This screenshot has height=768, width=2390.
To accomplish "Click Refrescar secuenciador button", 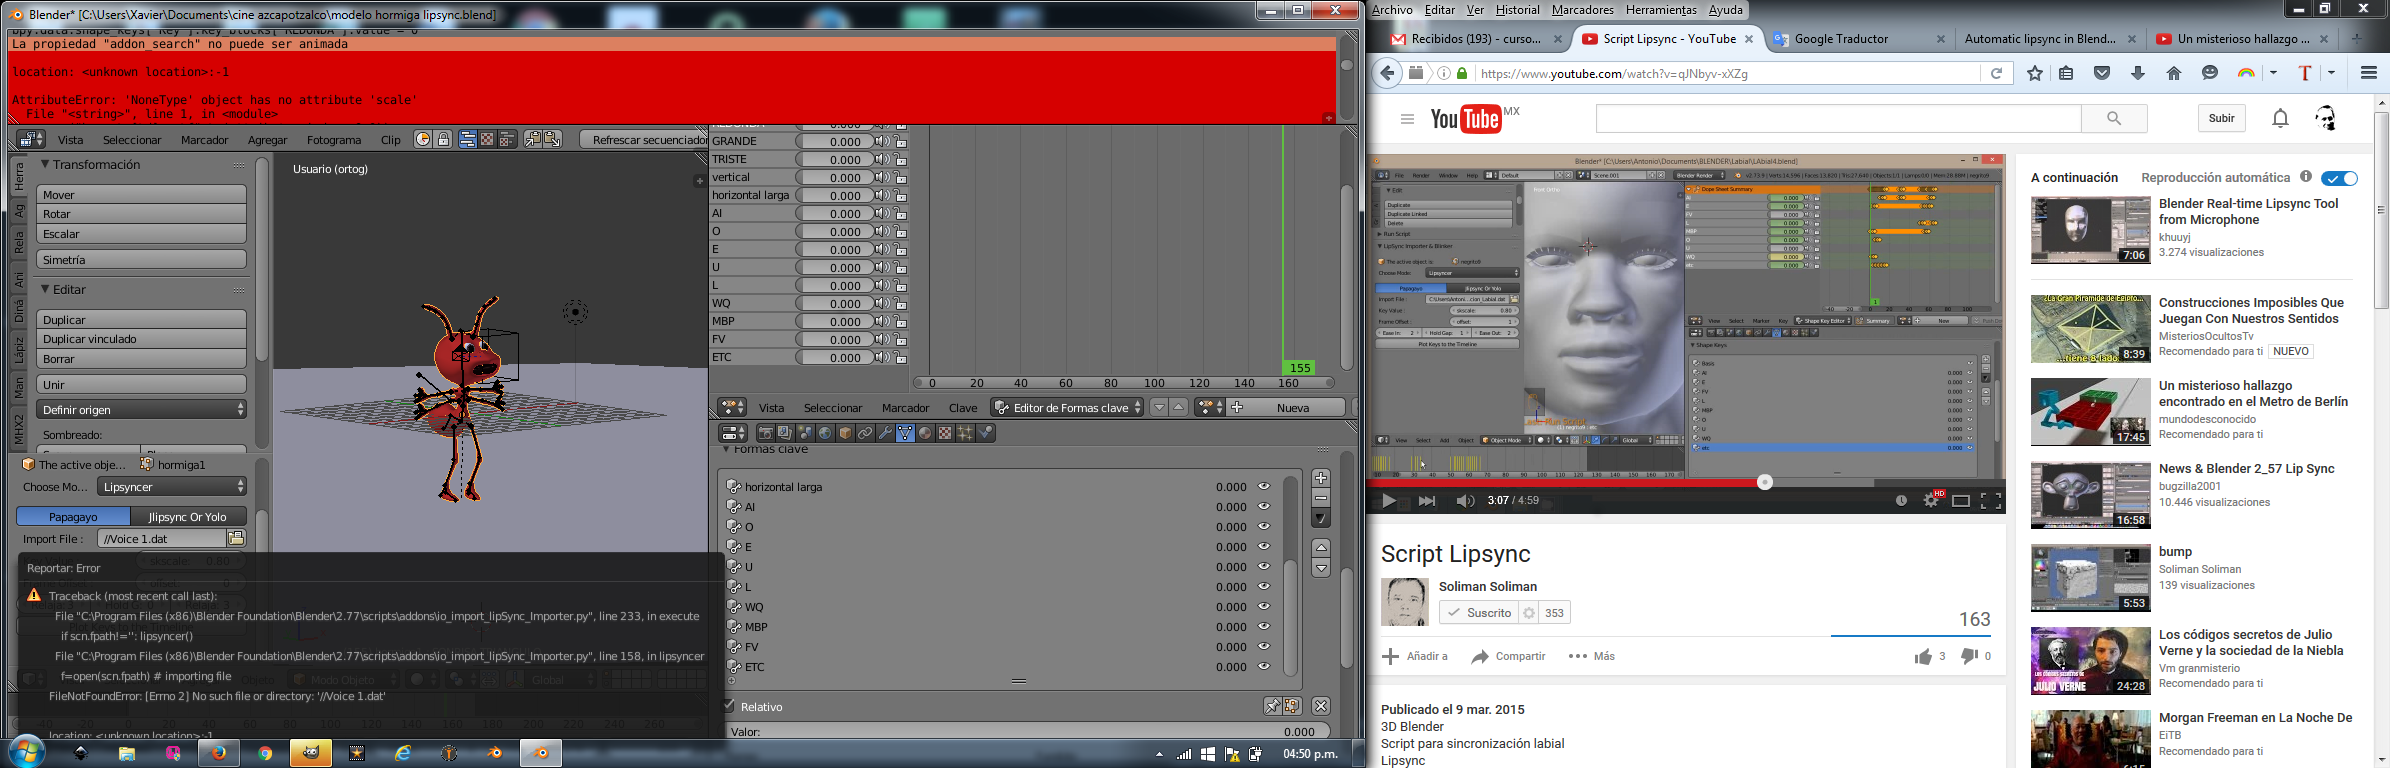I will click(x=645, y=140).
